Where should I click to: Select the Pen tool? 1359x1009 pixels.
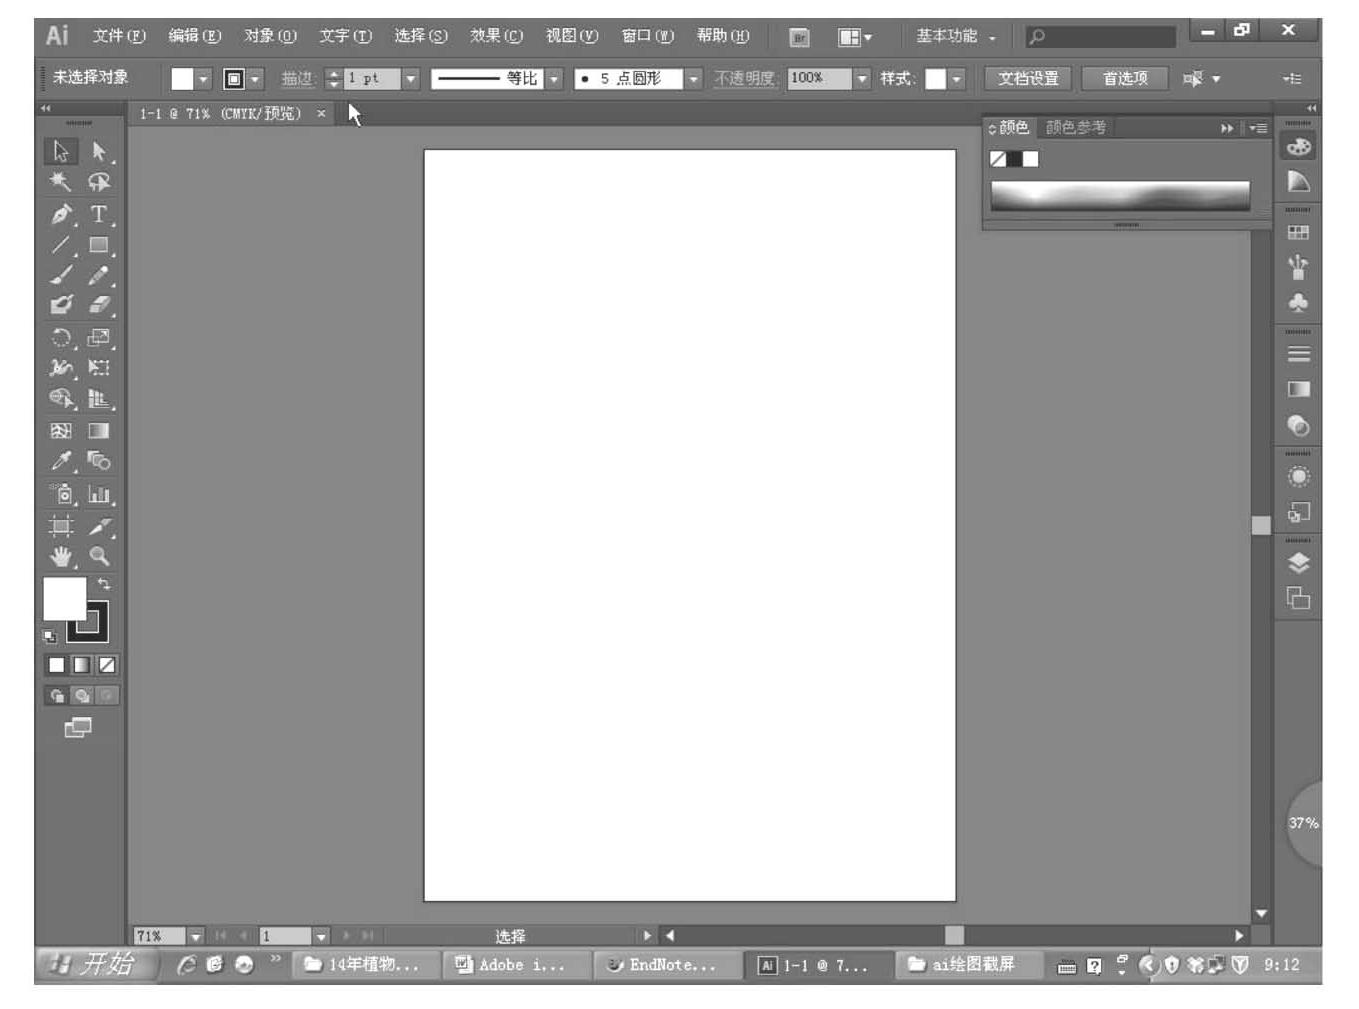61,214
